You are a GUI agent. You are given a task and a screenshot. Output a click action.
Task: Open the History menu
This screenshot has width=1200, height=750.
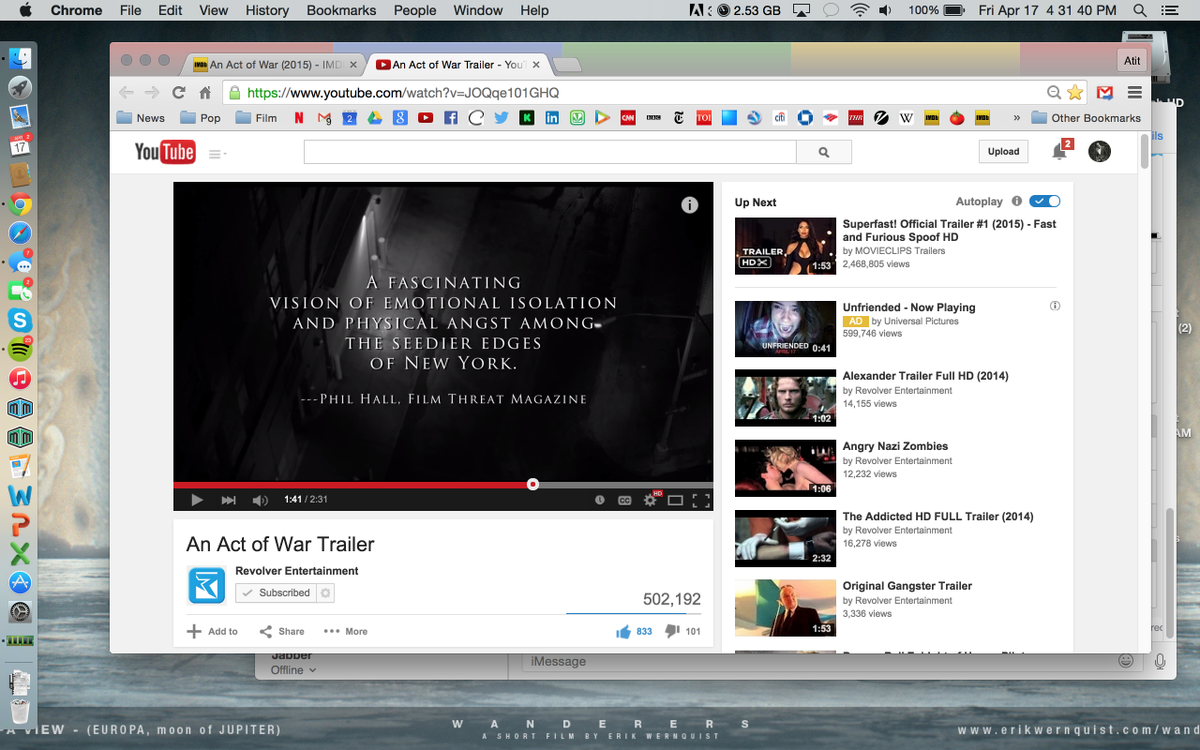(267, 10)
